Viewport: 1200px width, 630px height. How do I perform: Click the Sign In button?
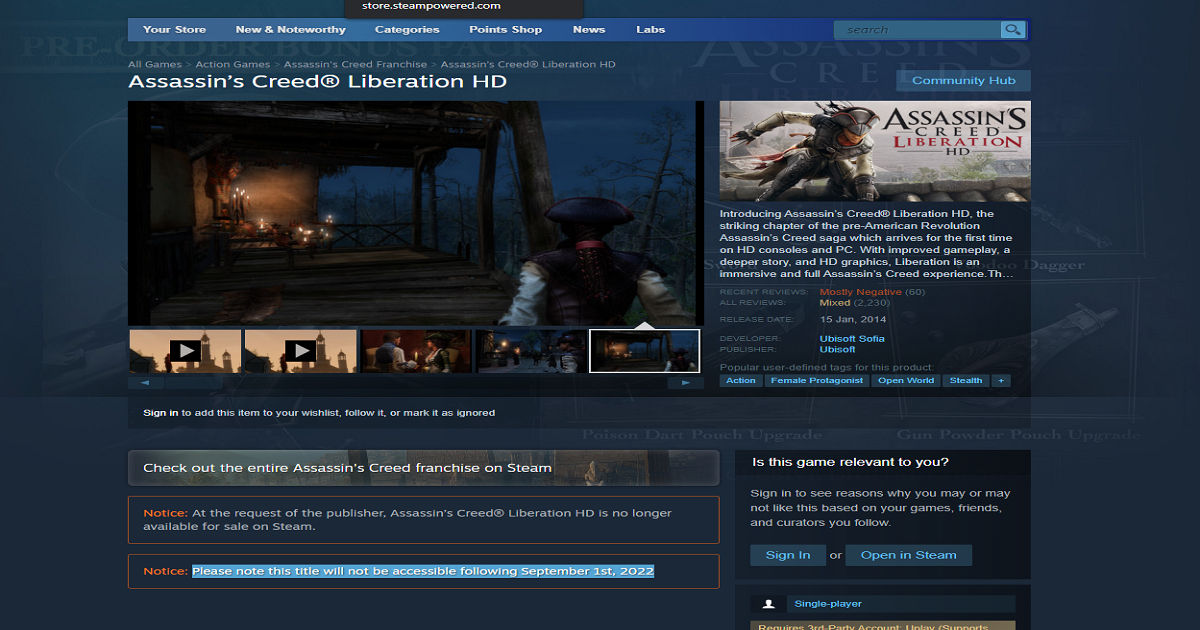coord(788,555)
